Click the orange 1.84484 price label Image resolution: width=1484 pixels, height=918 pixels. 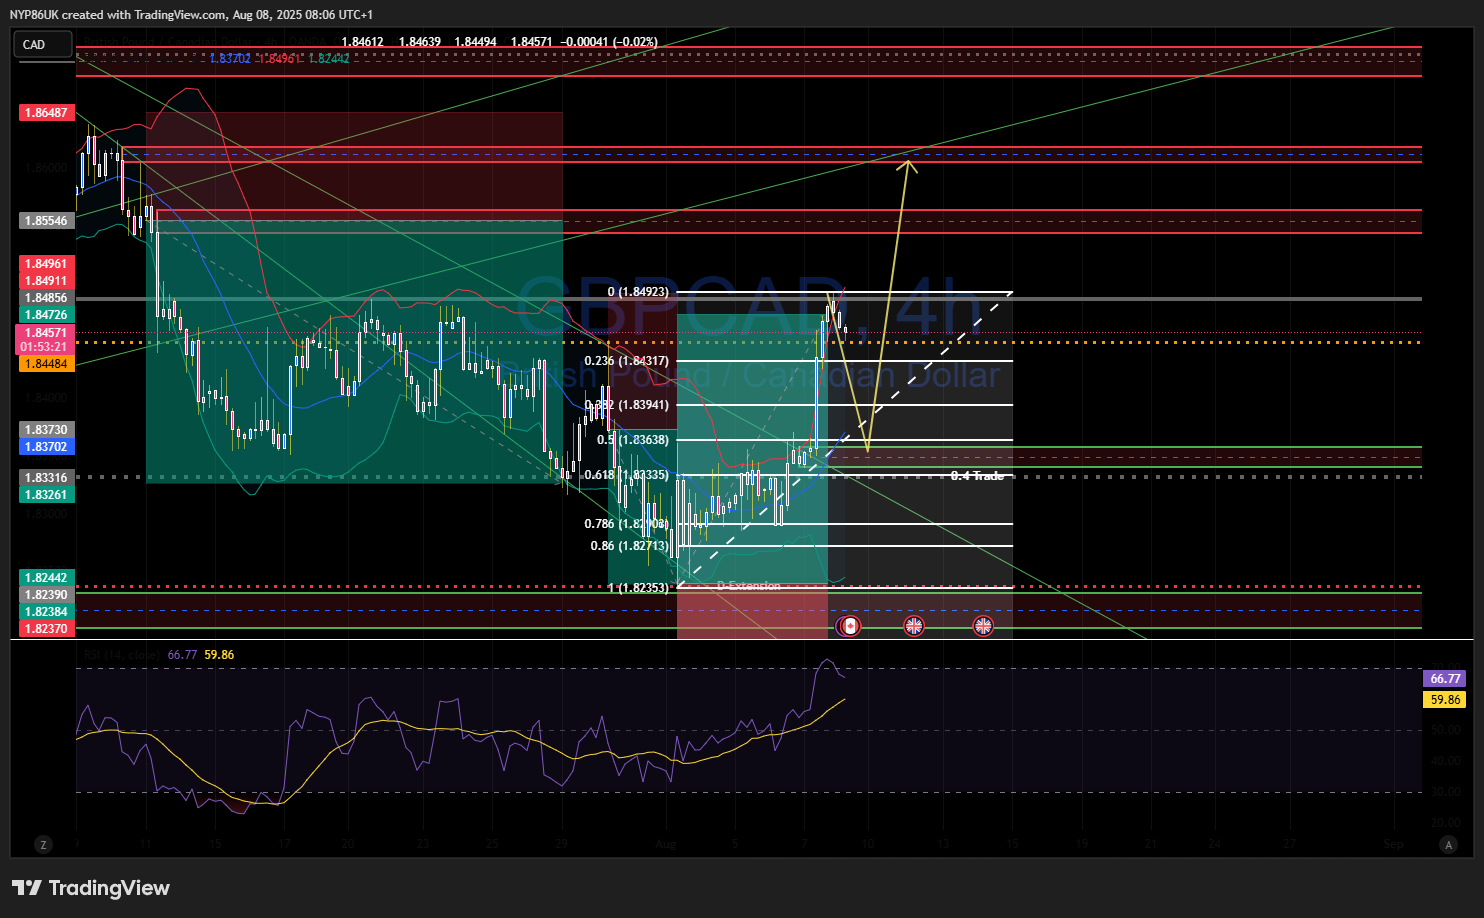46,364
